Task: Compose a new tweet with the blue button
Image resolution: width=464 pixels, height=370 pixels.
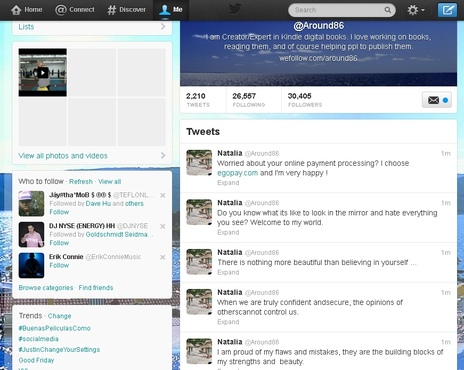Action: 447,10
